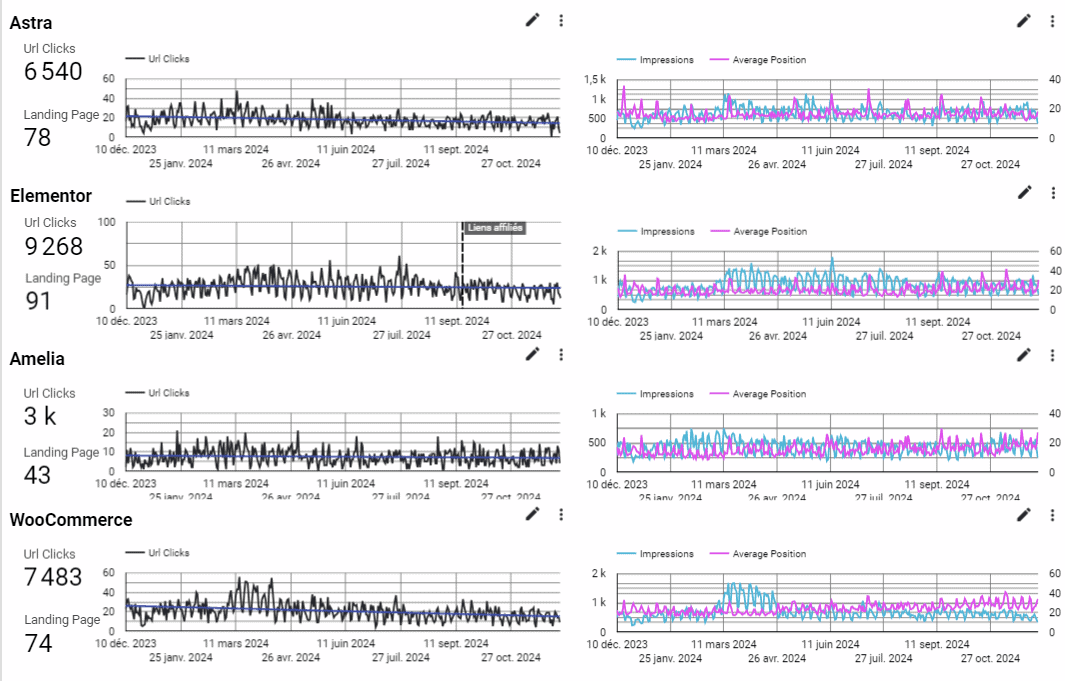The width and height of the screenshot is (1065, 681).
Task: Select the Astra Url Clicks 6 540 scorecard
Action: point(53,71)
